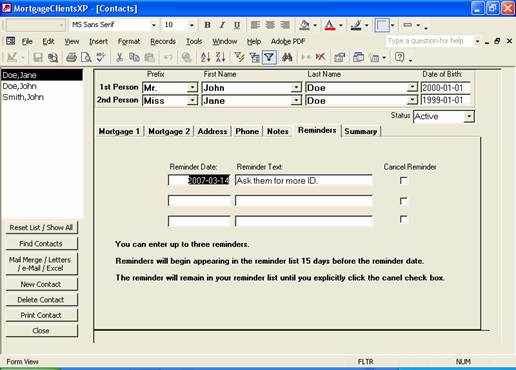This screenshot has height=370, width=516.
Task: Toggle Italic formatting
Action: click(x=222, y=25)
